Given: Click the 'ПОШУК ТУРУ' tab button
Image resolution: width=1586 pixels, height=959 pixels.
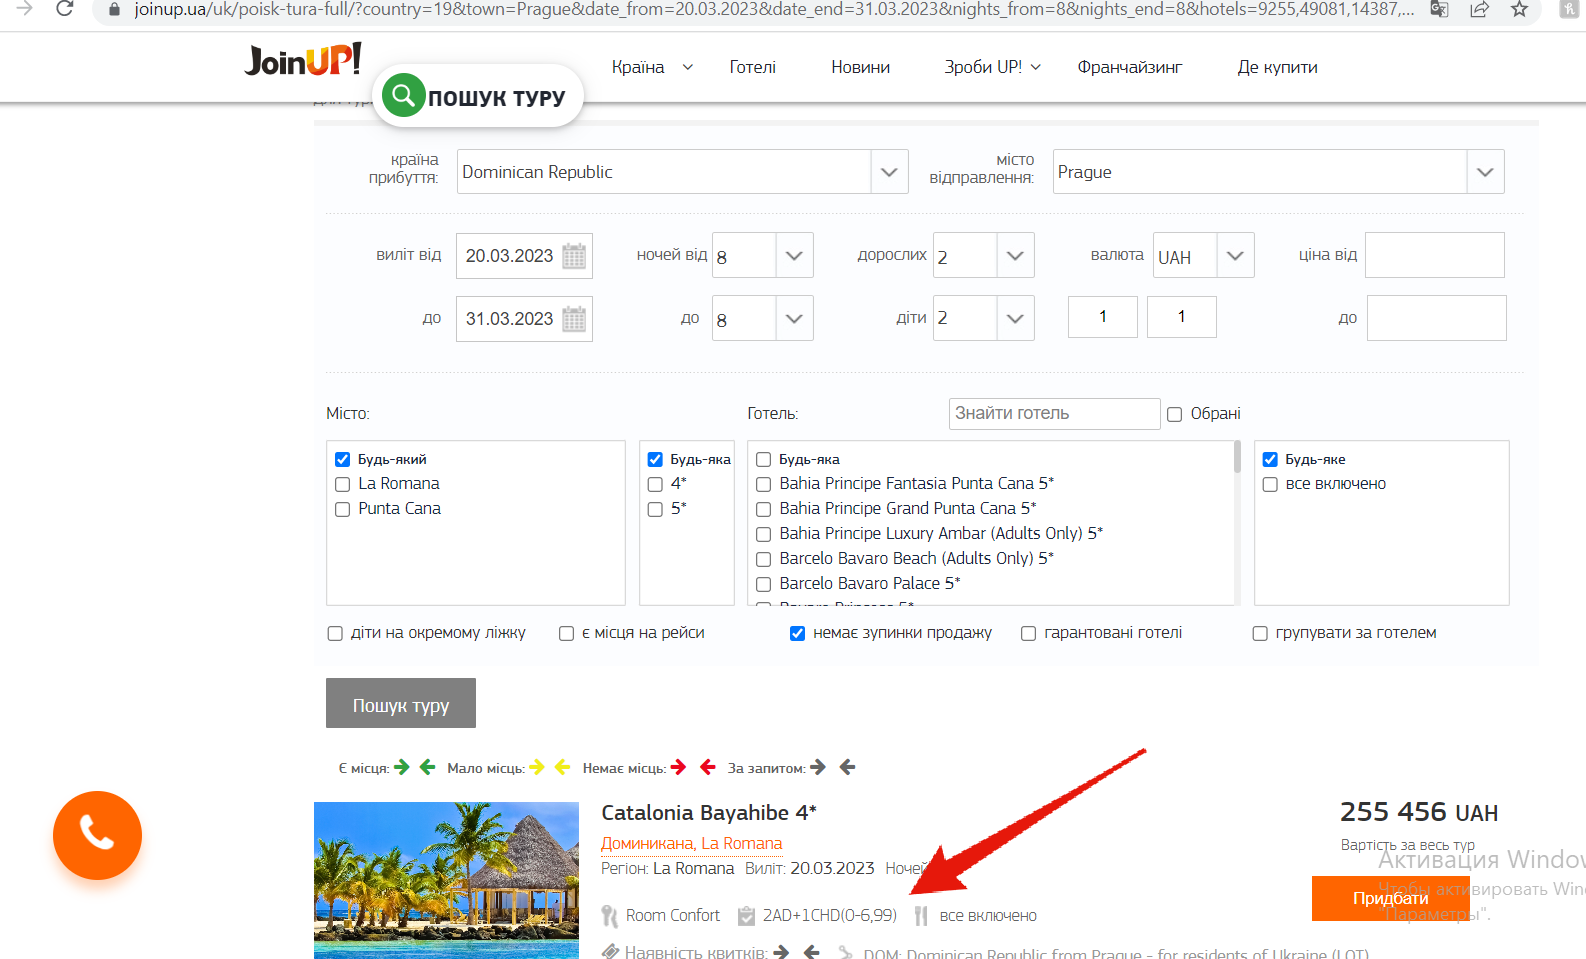Looking at the screenshot, I should tap(478, 96).
